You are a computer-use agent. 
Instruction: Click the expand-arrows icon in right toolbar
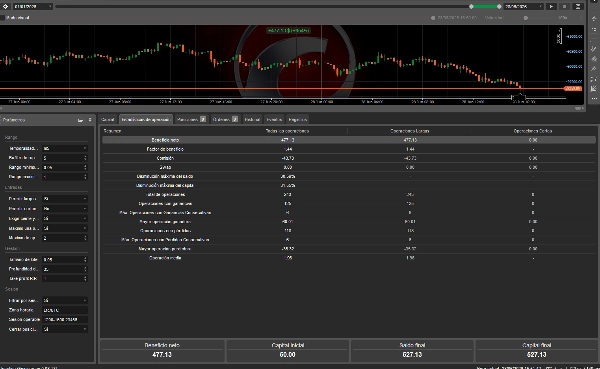coord(594,79)
